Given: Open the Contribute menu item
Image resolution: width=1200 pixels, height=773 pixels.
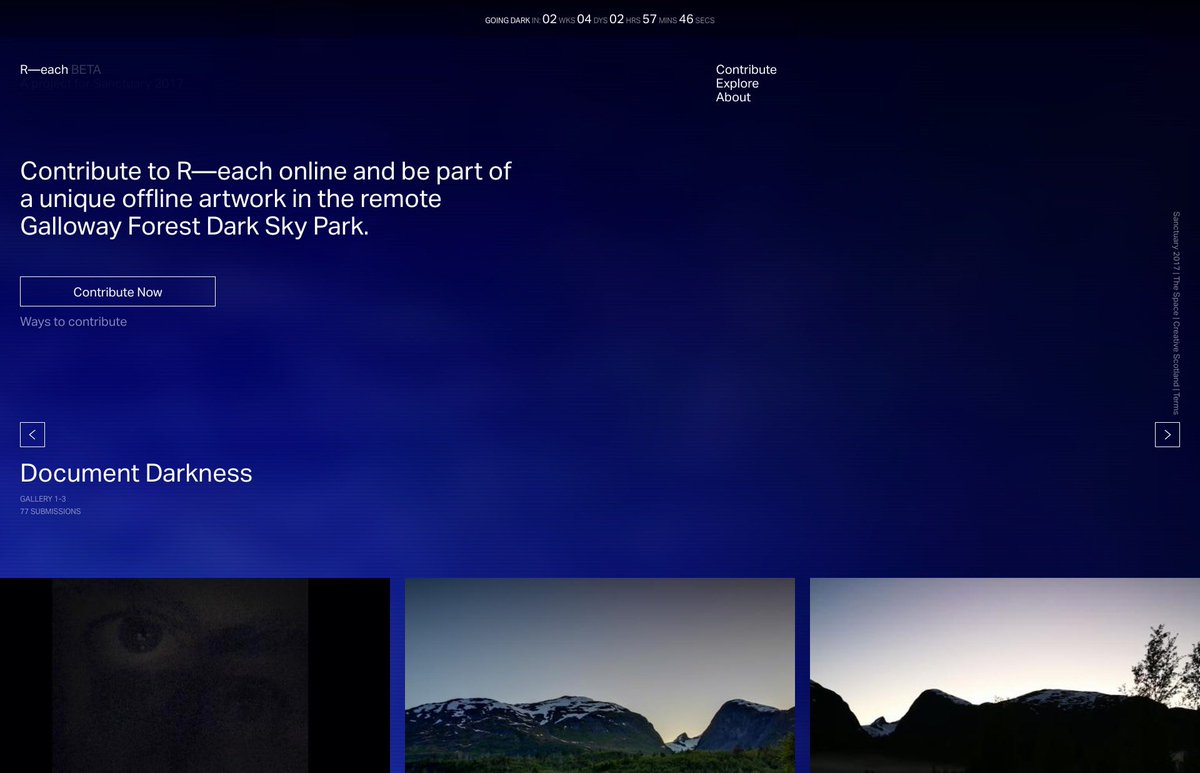Looking at the screenshot, I should [x=746, y=69].
